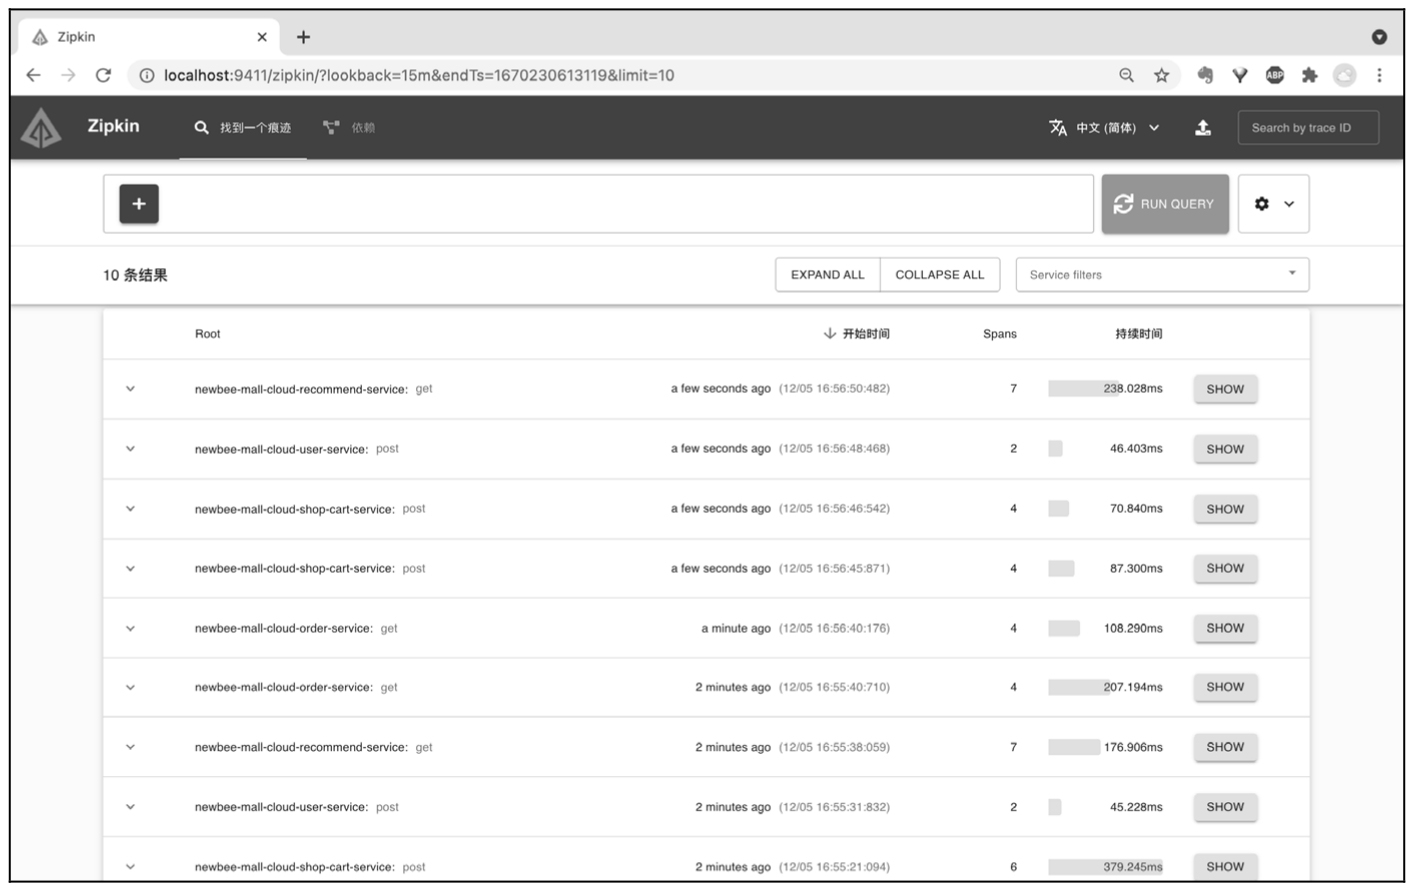
Task: Expand settings dropdown chevron
Action: pos(1289,204)
